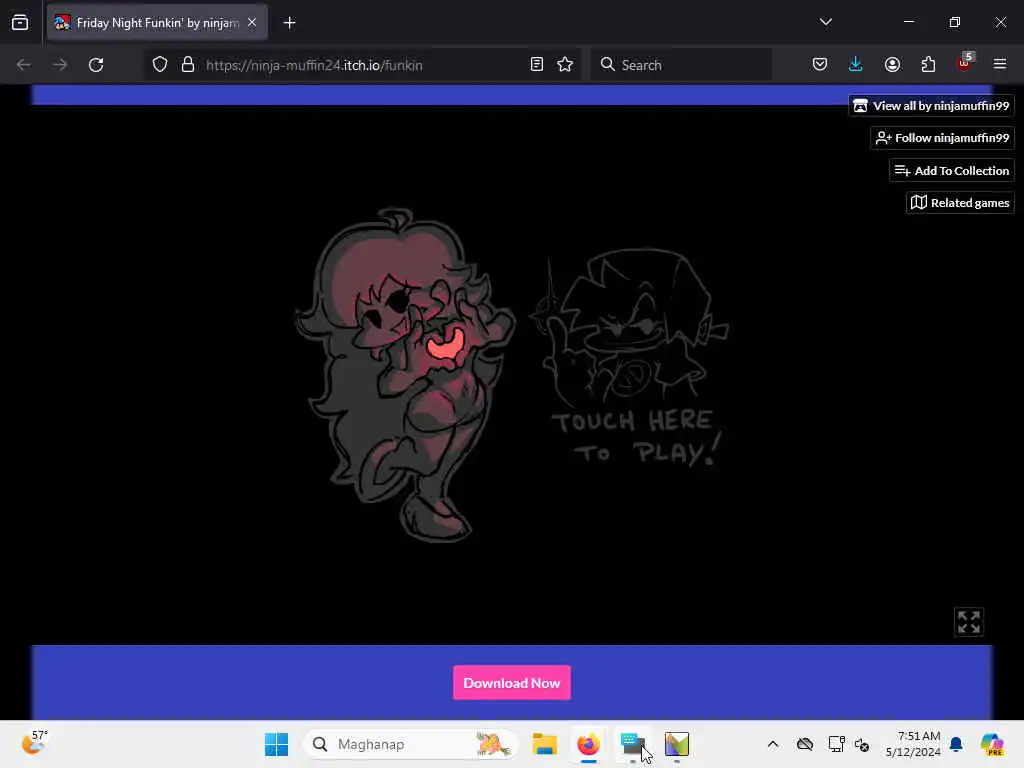Image resolution: width=1024 pixels, height=768 pixels.
Task: Click the crossed-out cloud sync tray icon
Action: tap(805, 744)
